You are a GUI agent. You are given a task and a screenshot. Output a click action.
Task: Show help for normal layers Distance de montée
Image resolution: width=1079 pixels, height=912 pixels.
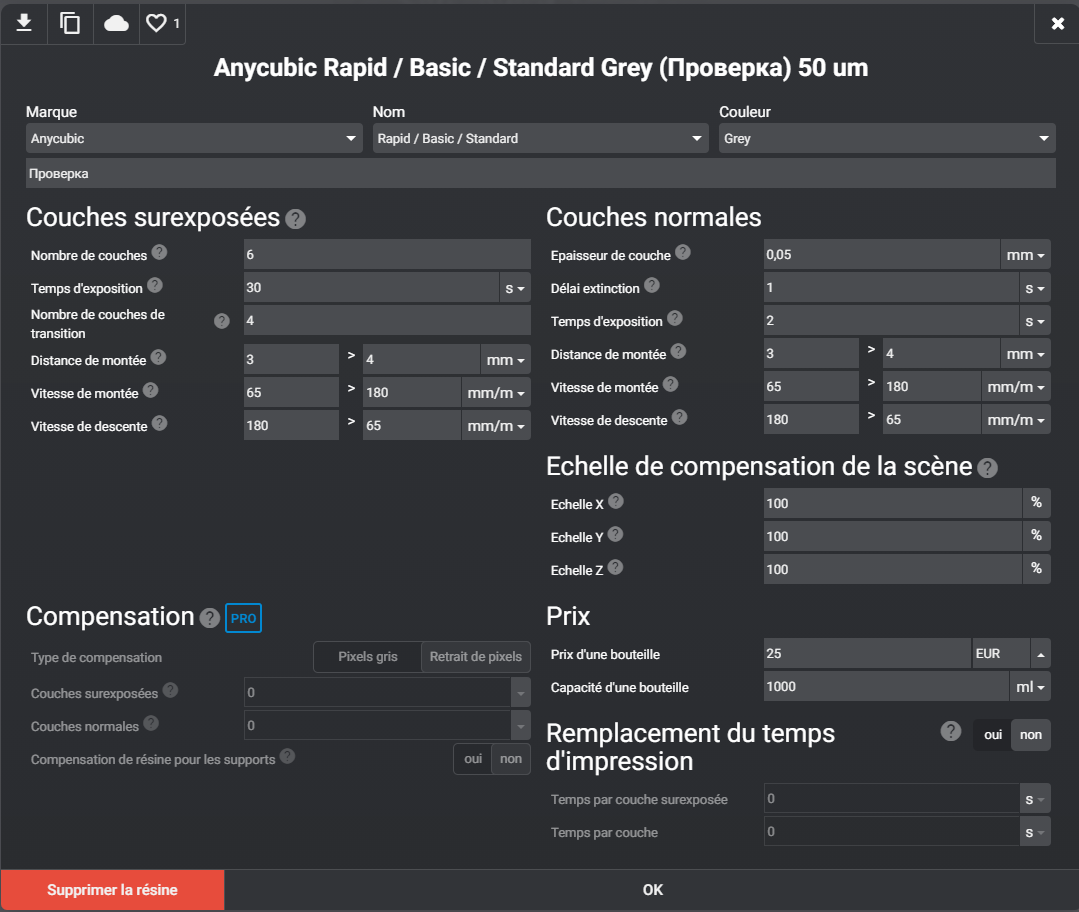(x=679, y=352)
